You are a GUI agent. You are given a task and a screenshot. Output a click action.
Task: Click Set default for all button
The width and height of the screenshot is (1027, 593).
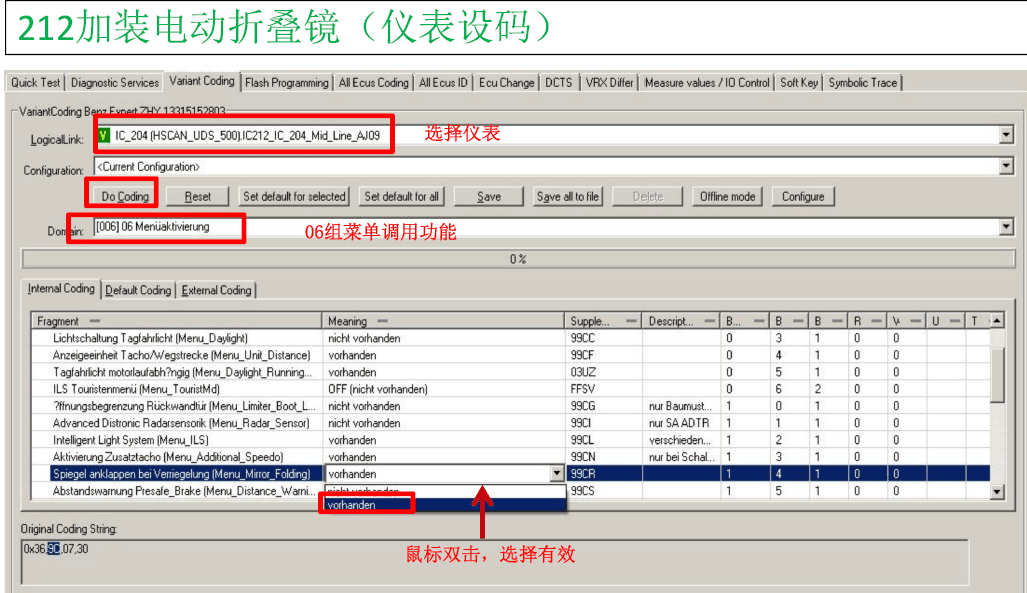tap(401, 197)
